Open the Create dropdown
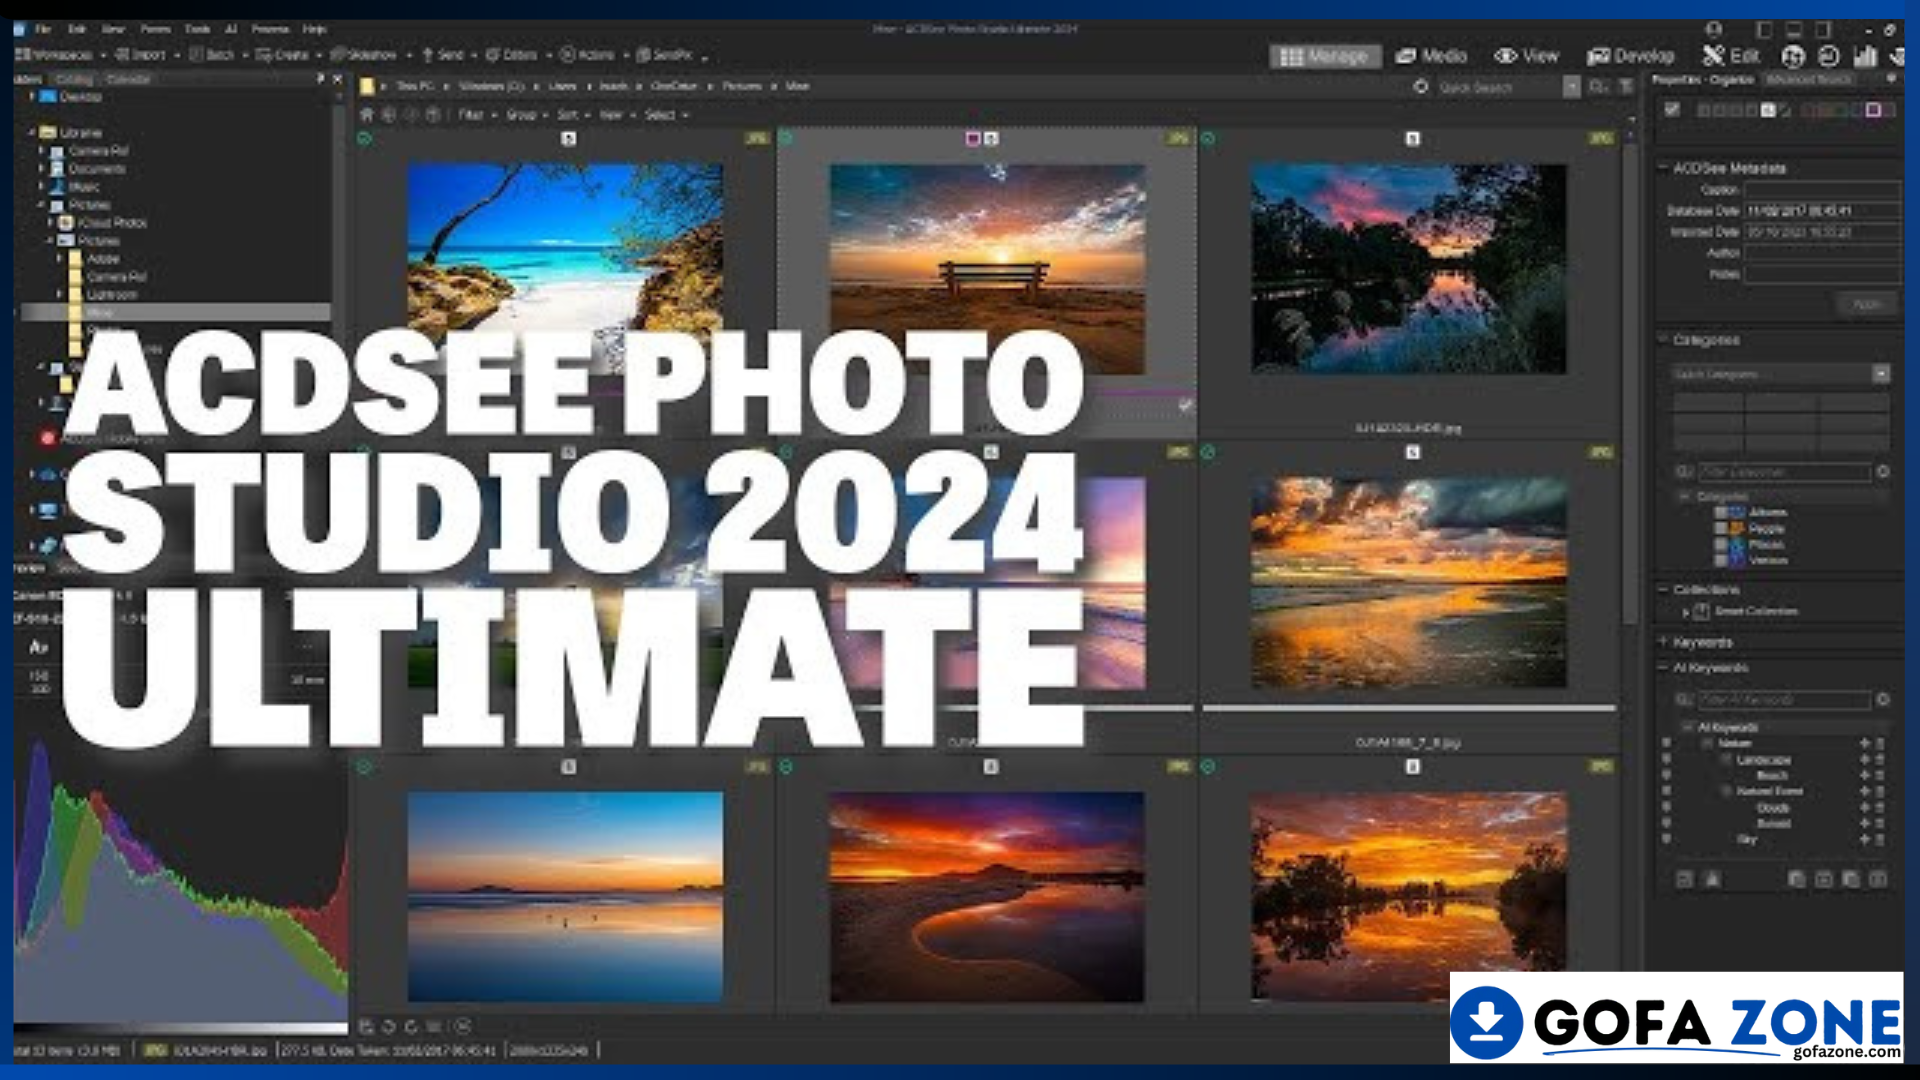 [x=287, y=55]
